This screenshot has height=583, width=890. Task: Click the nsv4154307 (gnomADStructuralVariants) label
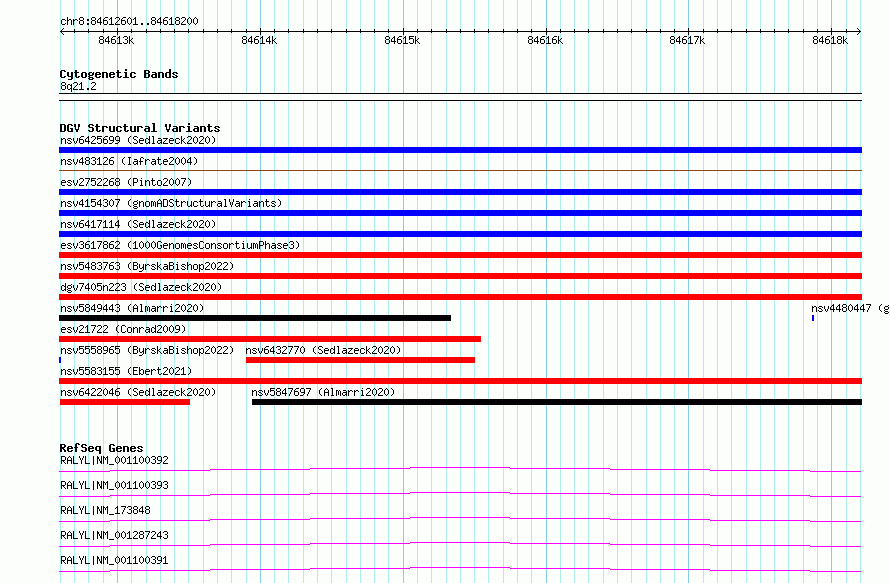[x=171, y=203]
